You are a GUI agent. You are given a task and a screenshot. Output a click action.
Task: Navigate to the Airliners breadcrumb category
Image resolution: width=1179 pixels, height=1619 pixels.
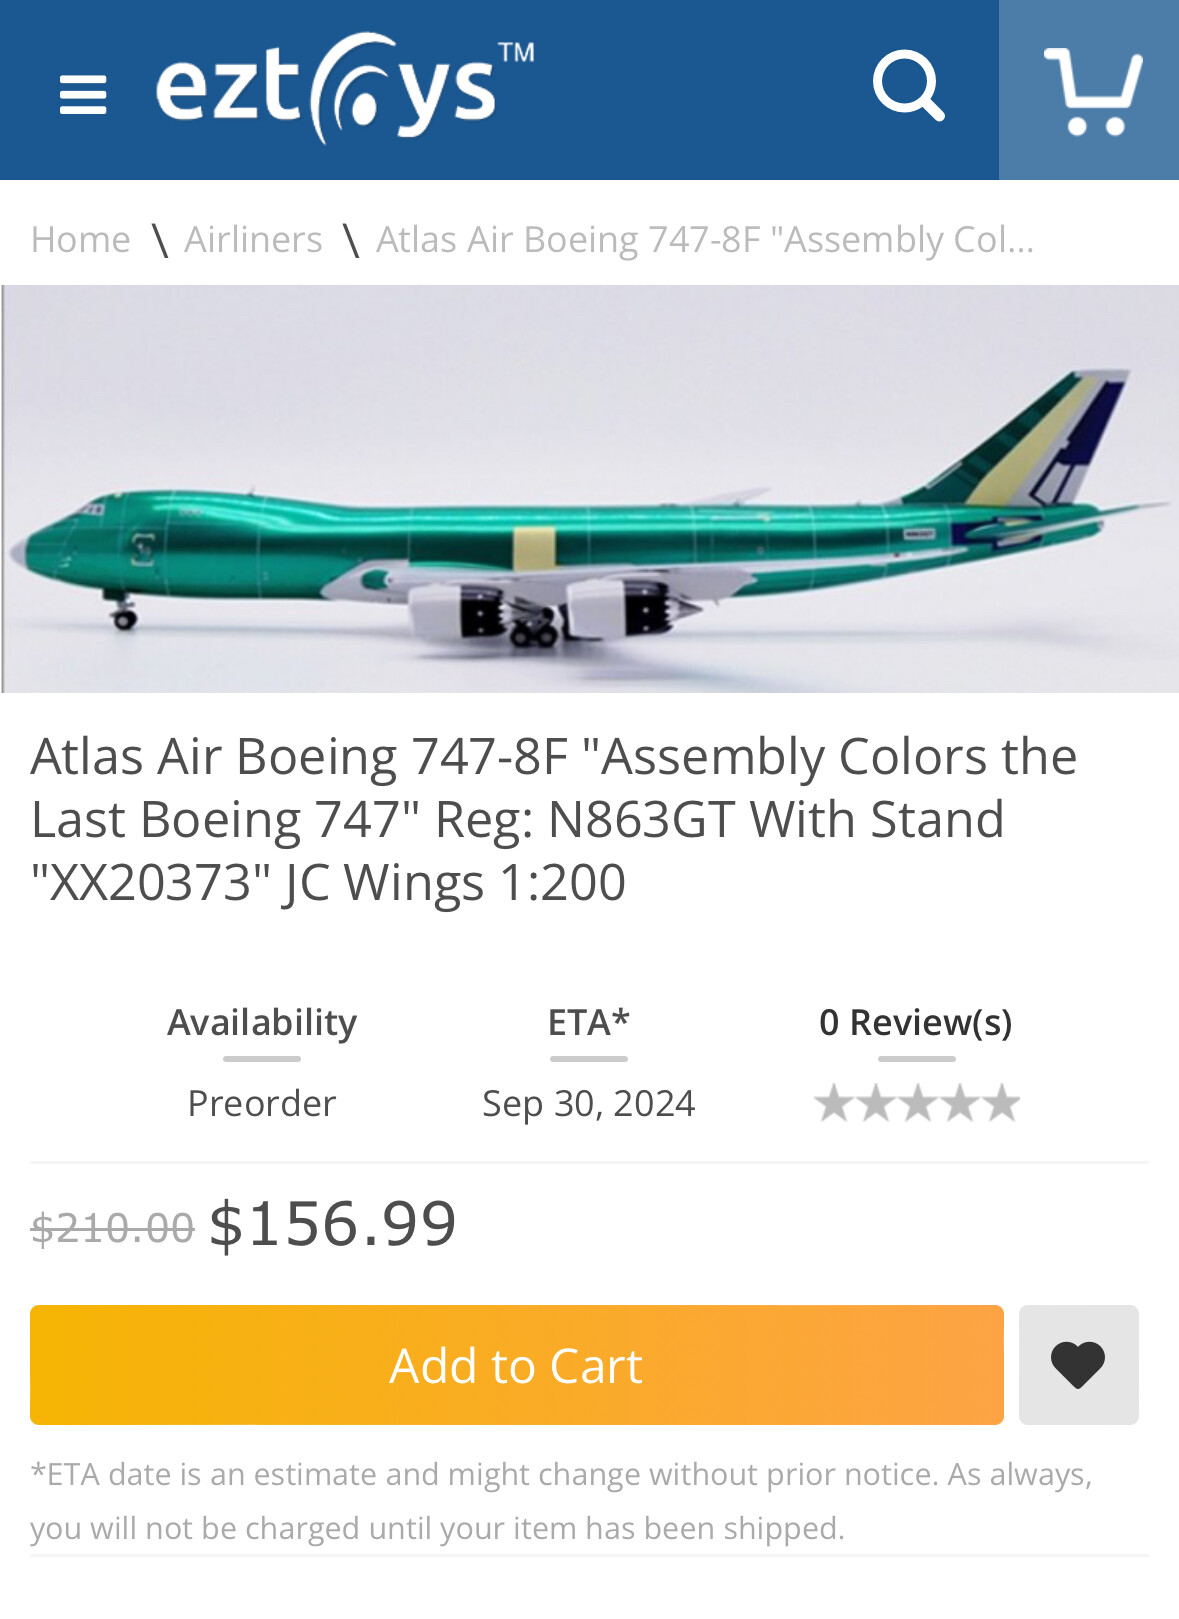pyautogui.click(x=253, y=240)
